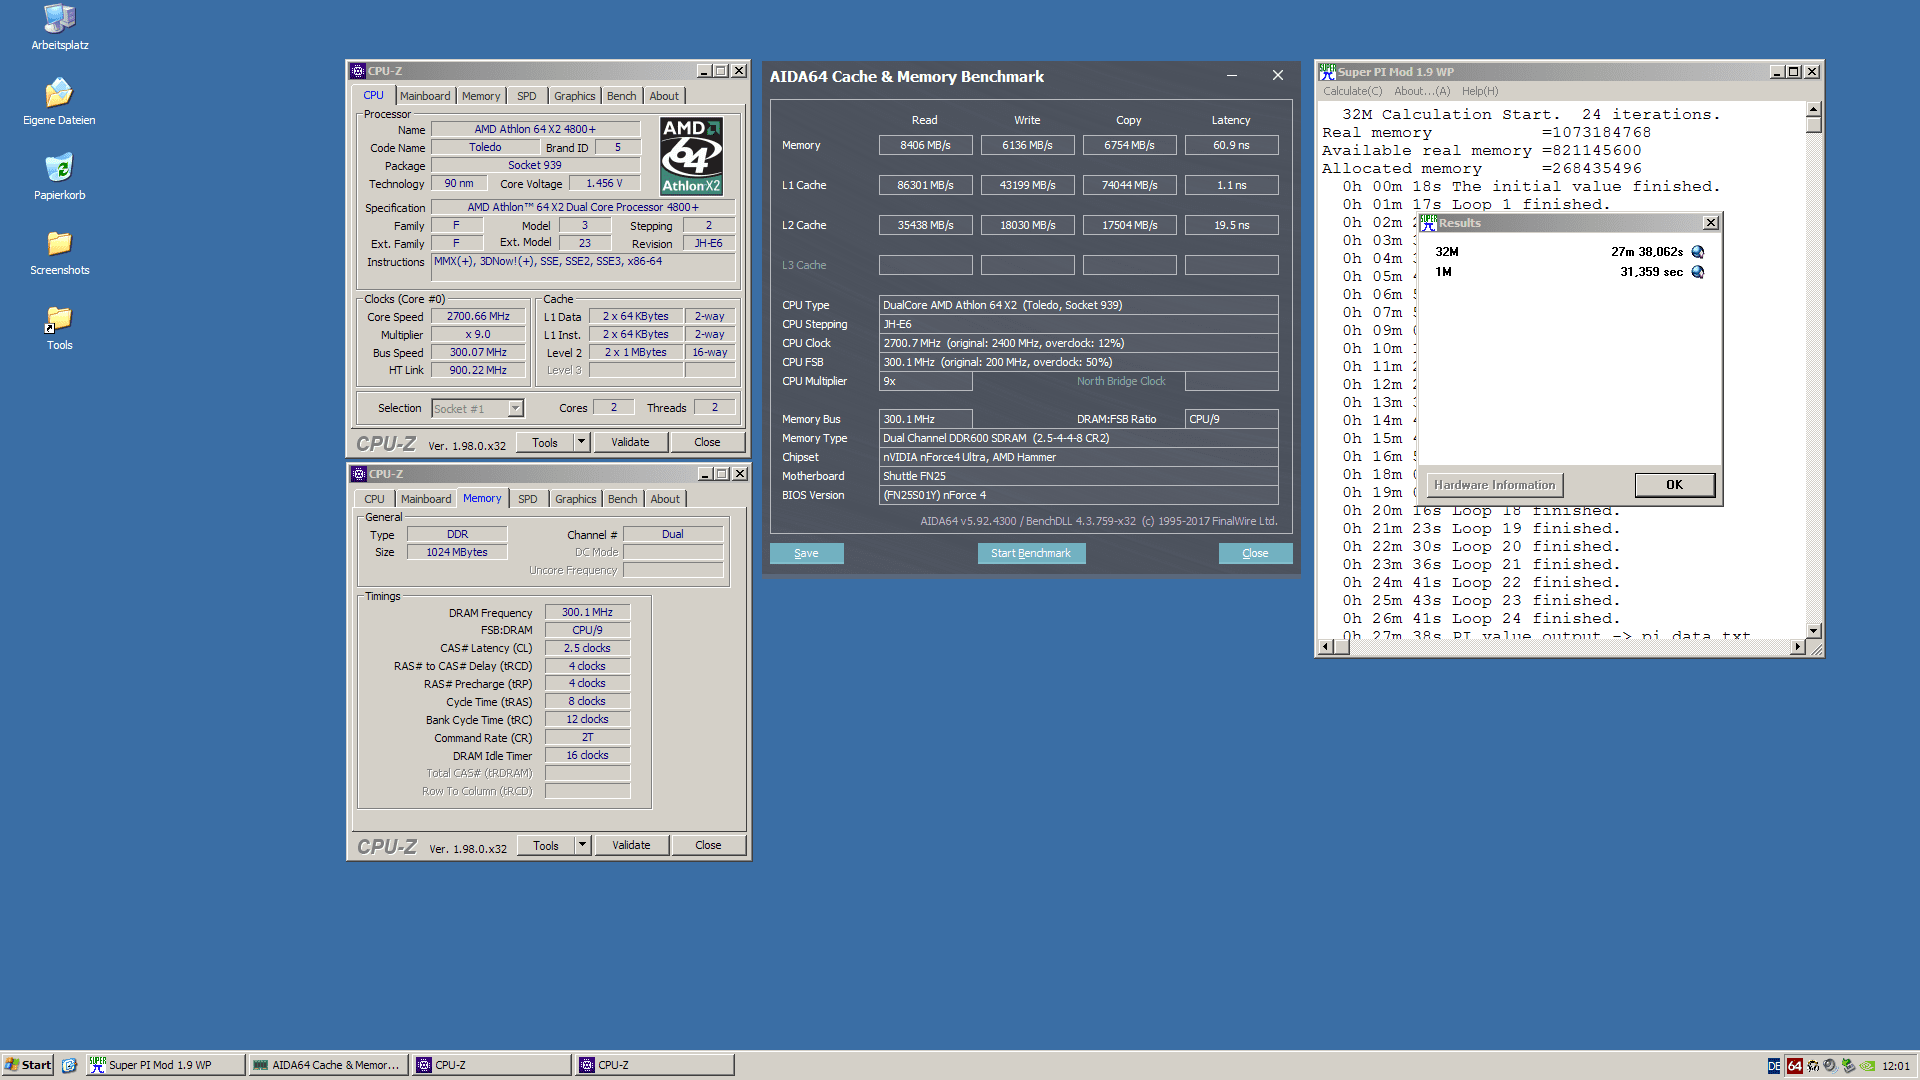Open the Tools shortcut folder on desktop
Image resolution: width=1920 pixels, height=1080 pixels.
point(59,327)
